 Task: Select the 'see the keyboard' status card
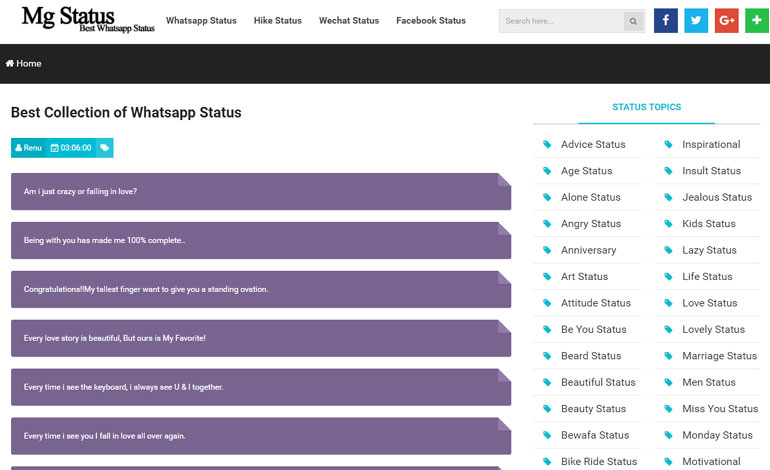coord(261,387)
